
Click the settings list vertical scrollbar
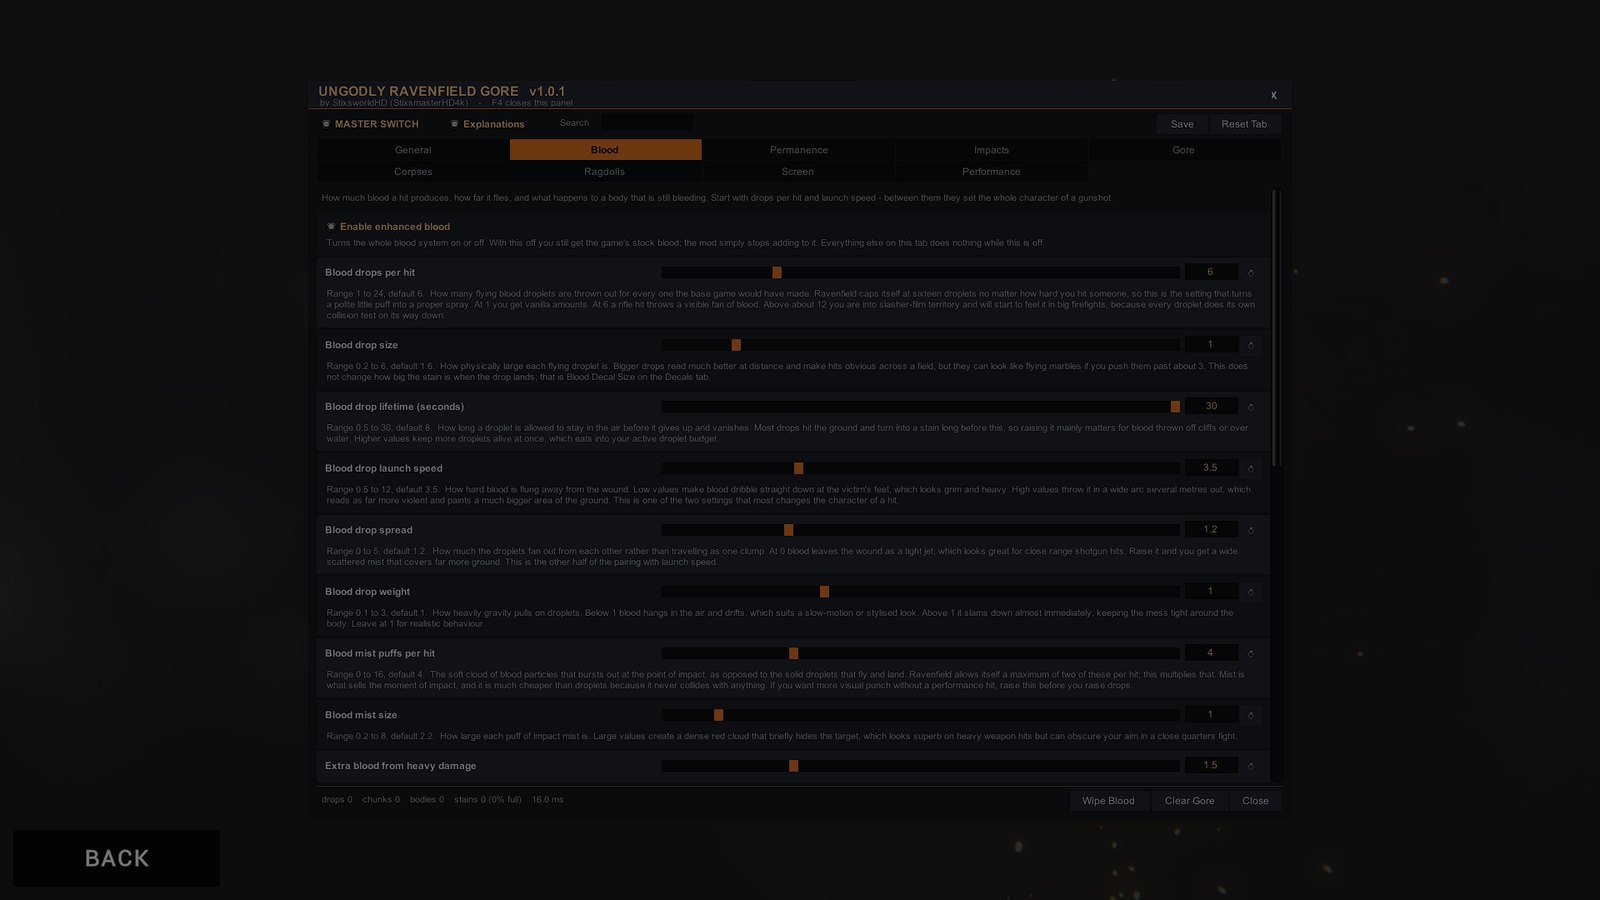[x=1276, y=485]
